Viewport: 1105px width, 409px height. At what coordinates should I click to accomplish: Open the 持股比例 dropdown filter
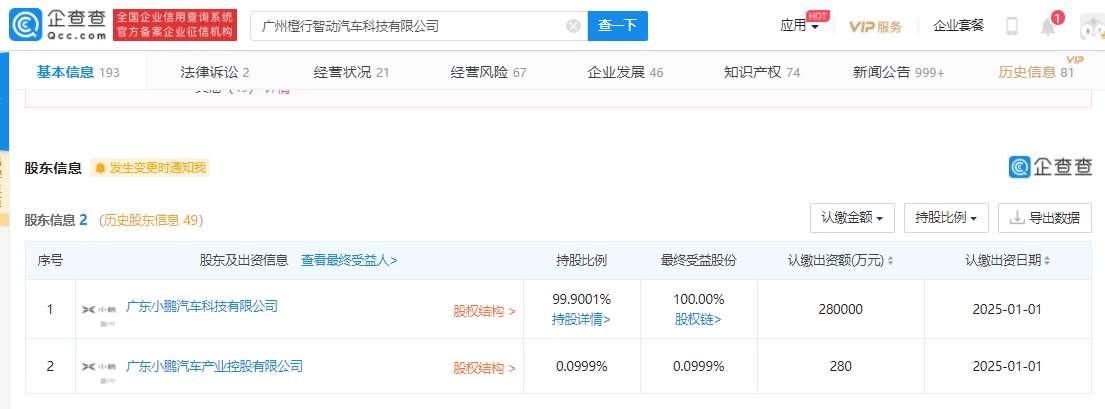(946, 218)
